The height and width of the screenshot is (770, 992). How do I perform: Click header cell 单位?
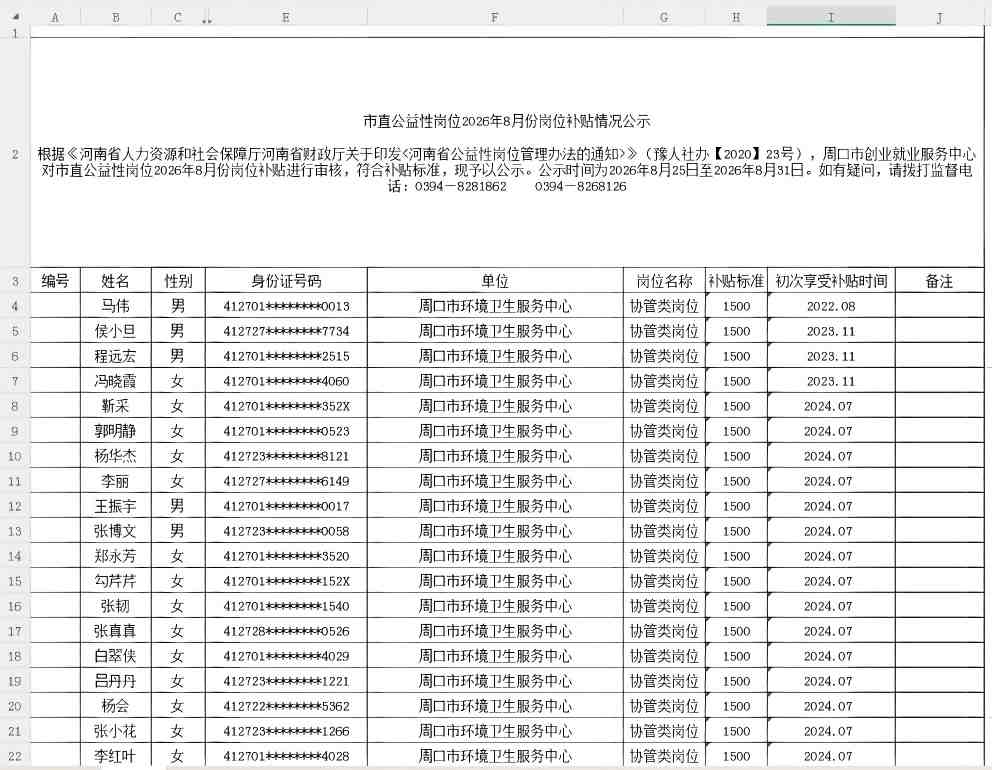pyautogui.click(x=495, y=281)
